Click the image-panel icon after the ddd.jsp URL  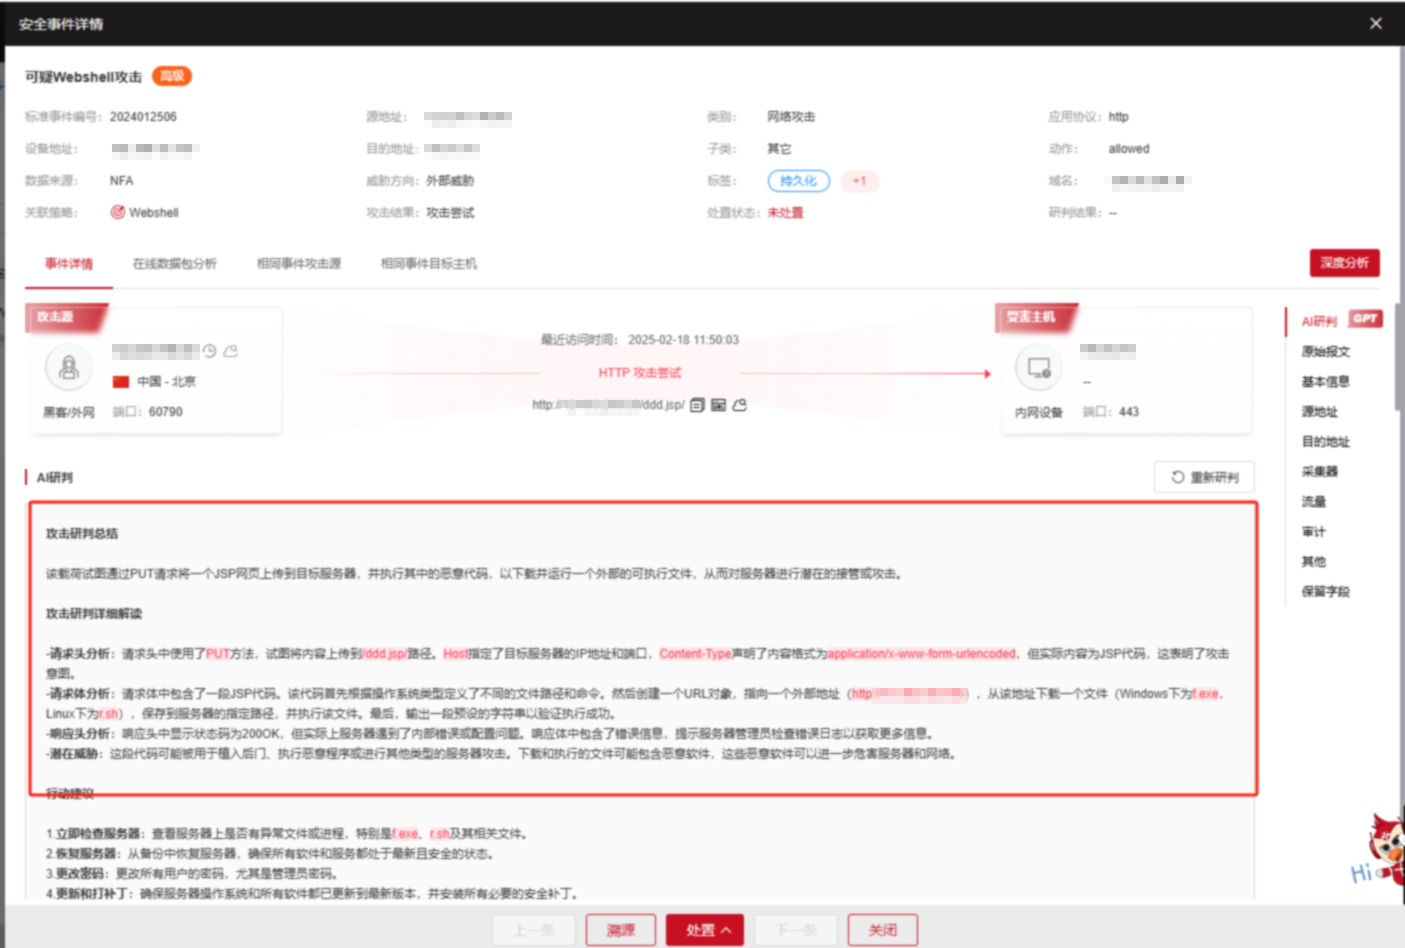[x=718, y=405]
